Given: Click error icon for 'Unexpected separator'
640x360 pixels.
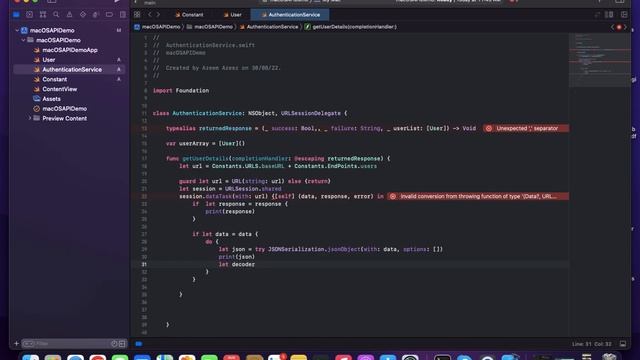Looking at the screenshot, I should [489, 128].
